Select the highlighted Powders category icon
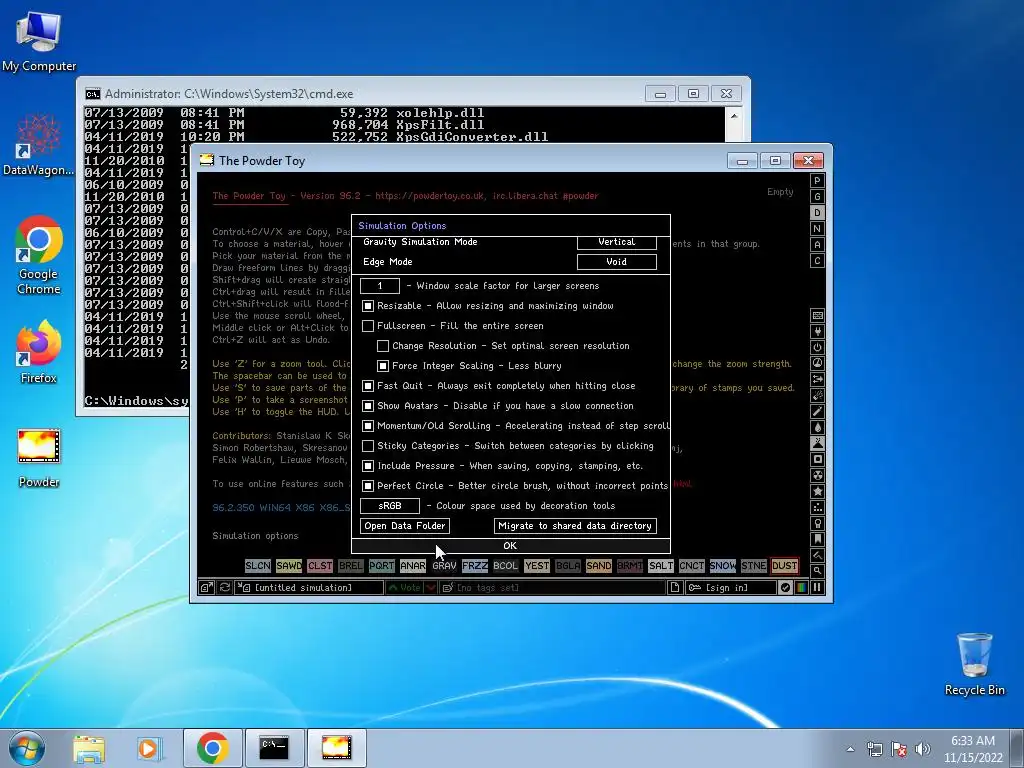The height and width of the screenshot is (768, 1024). pos(817,443)
